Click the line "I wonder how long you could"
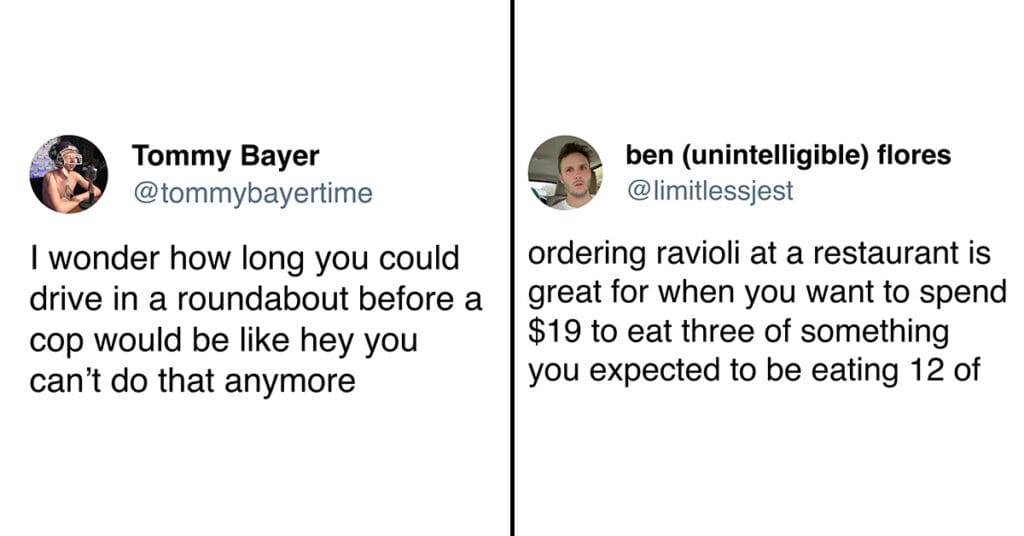This screenshot has height=536, width=1024. 244,259
